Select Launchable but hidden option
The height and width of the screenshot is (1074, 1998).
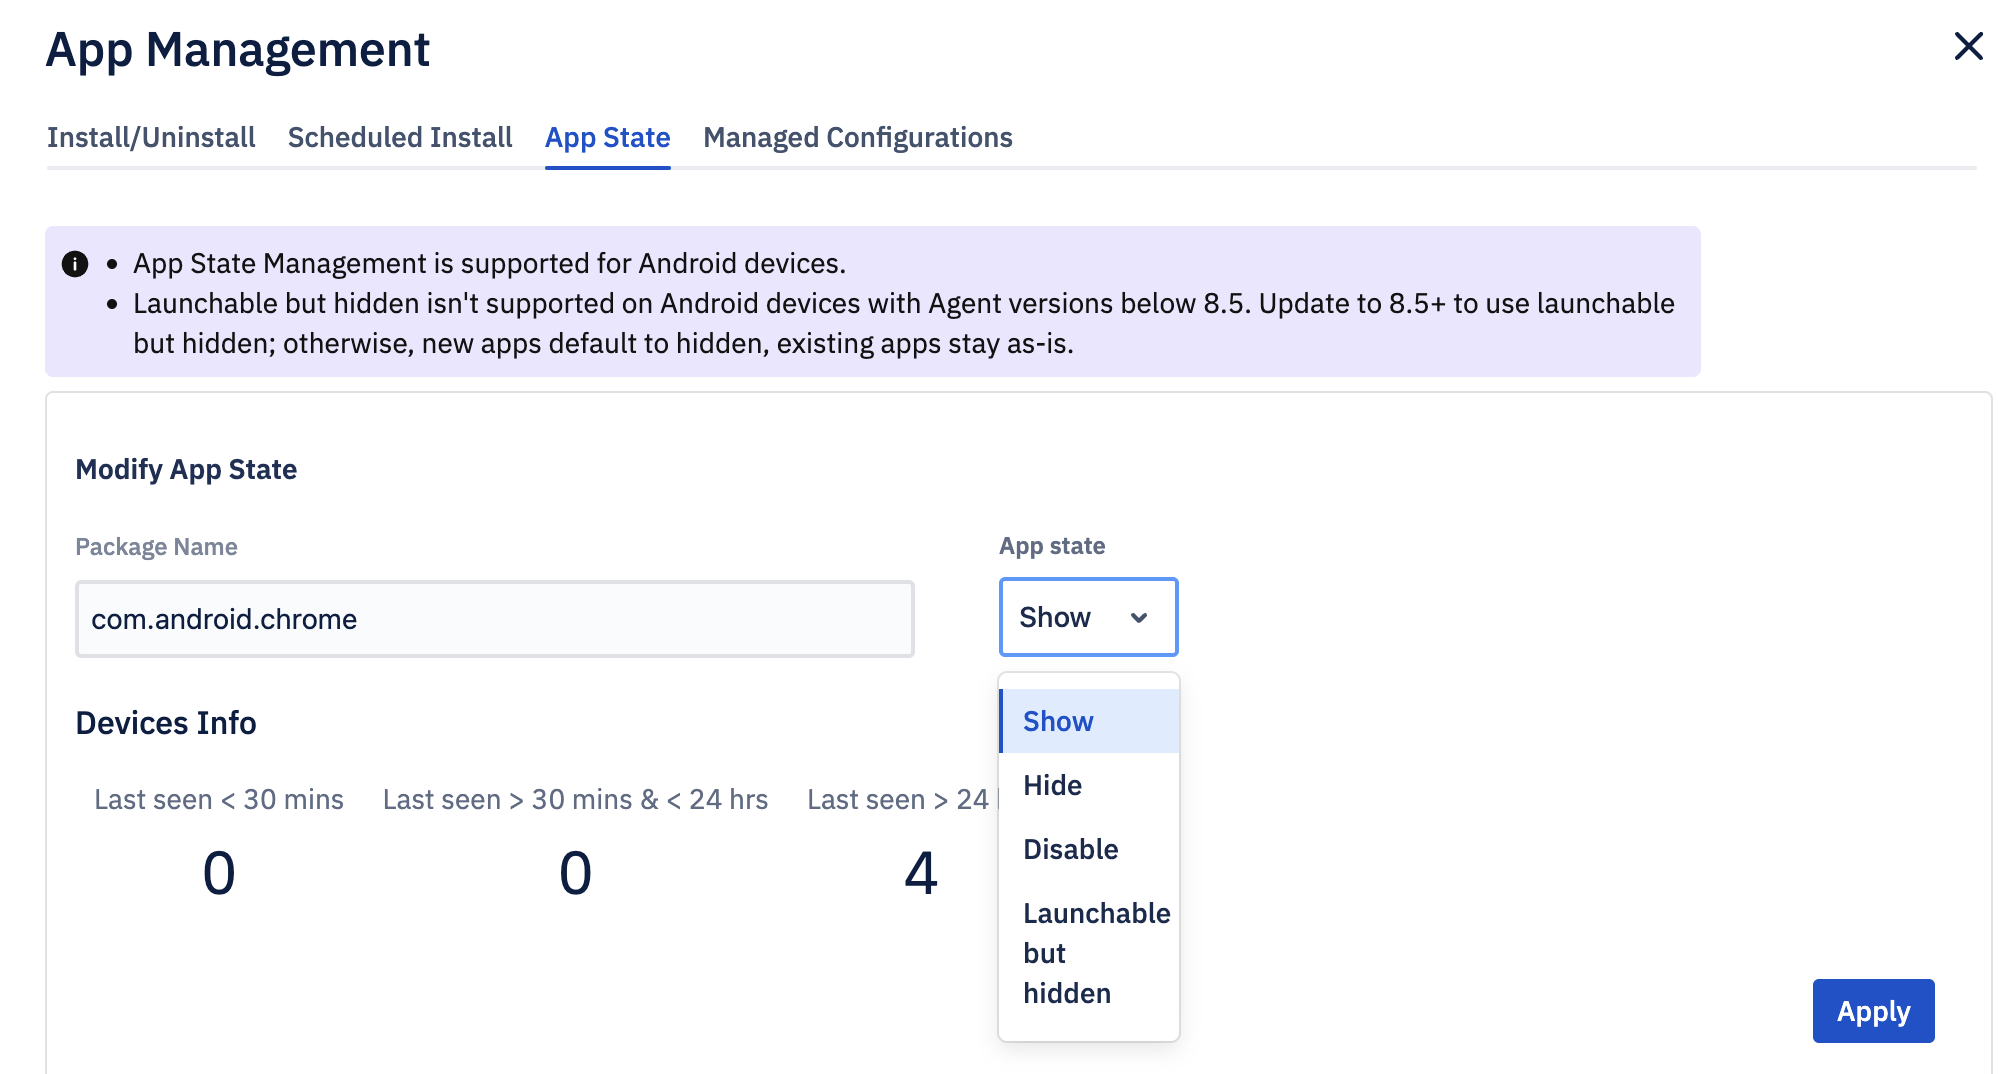click(x=1095, y=952)
